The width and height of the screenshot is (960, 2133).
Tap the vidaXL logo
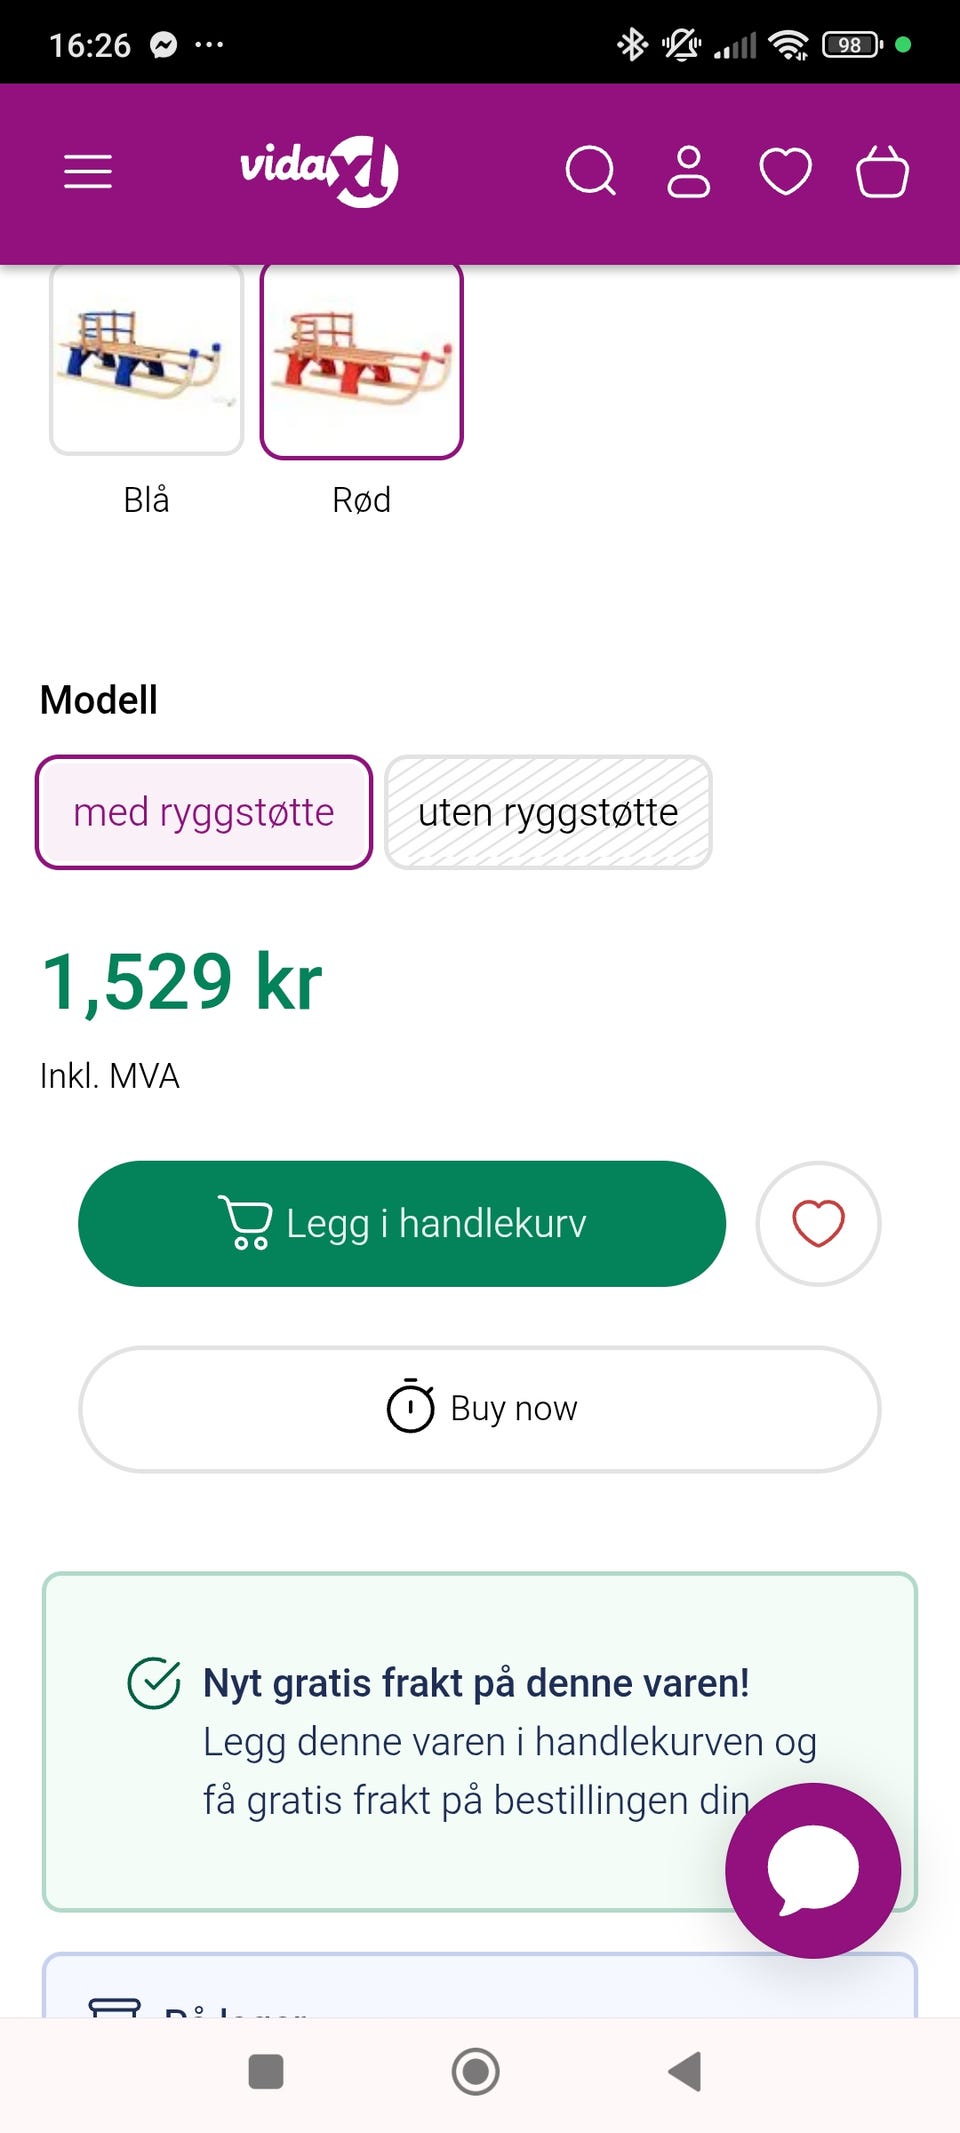coord(319,170)
